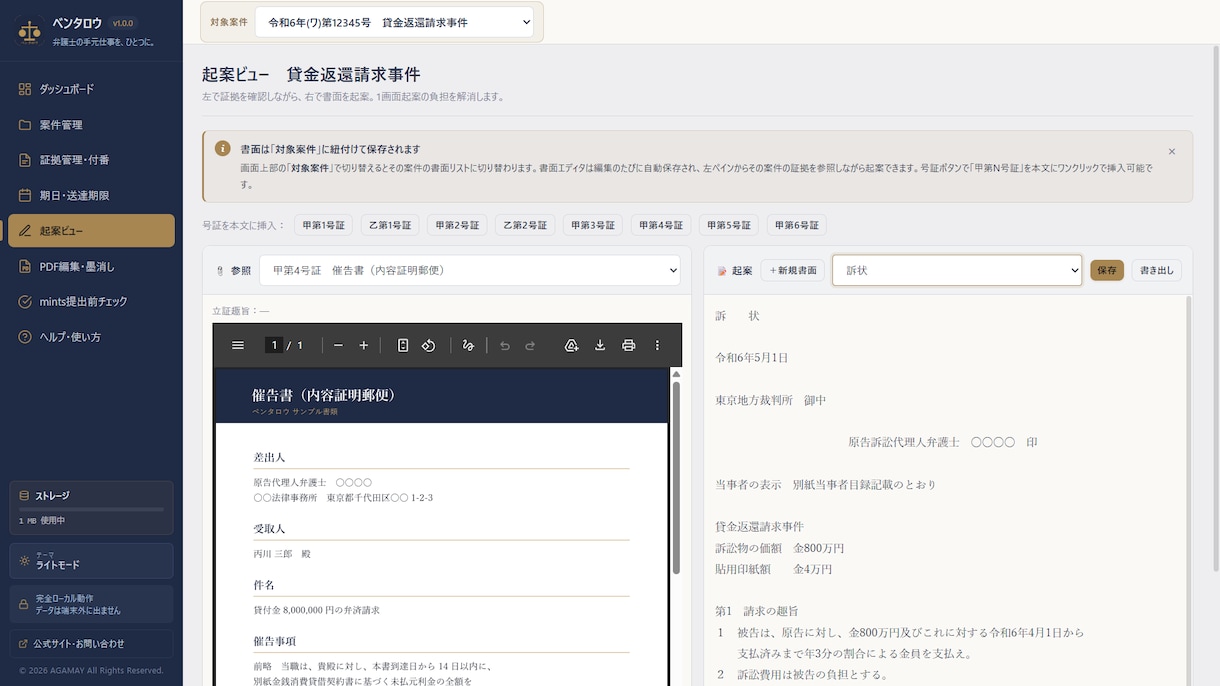Download the PDF using the download icon
1220x686 pixels.
(x=600, y=345)
